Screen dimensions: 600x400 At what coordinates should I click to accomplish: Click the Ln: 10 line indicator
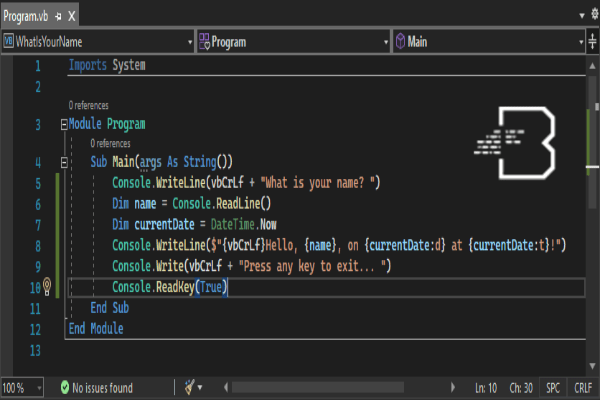coord(486,388)
